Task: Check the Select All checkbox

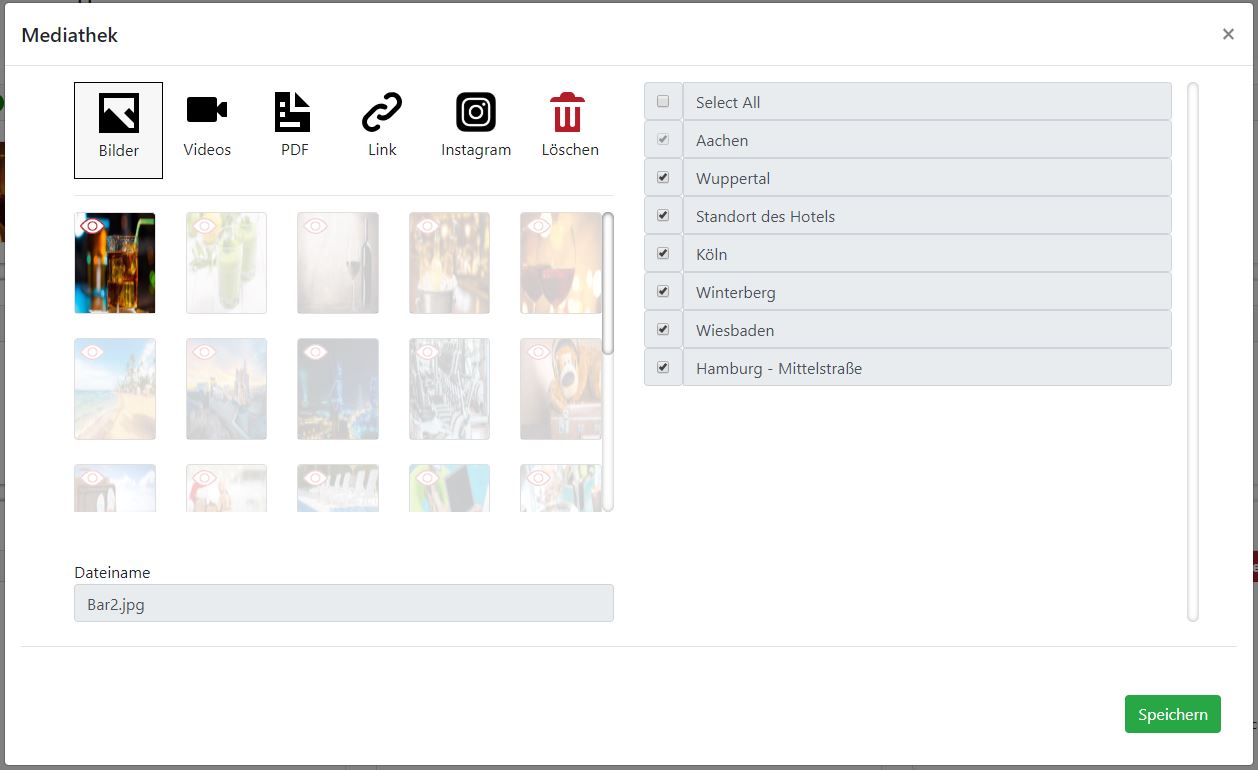Action: click(x=663, y=102)
